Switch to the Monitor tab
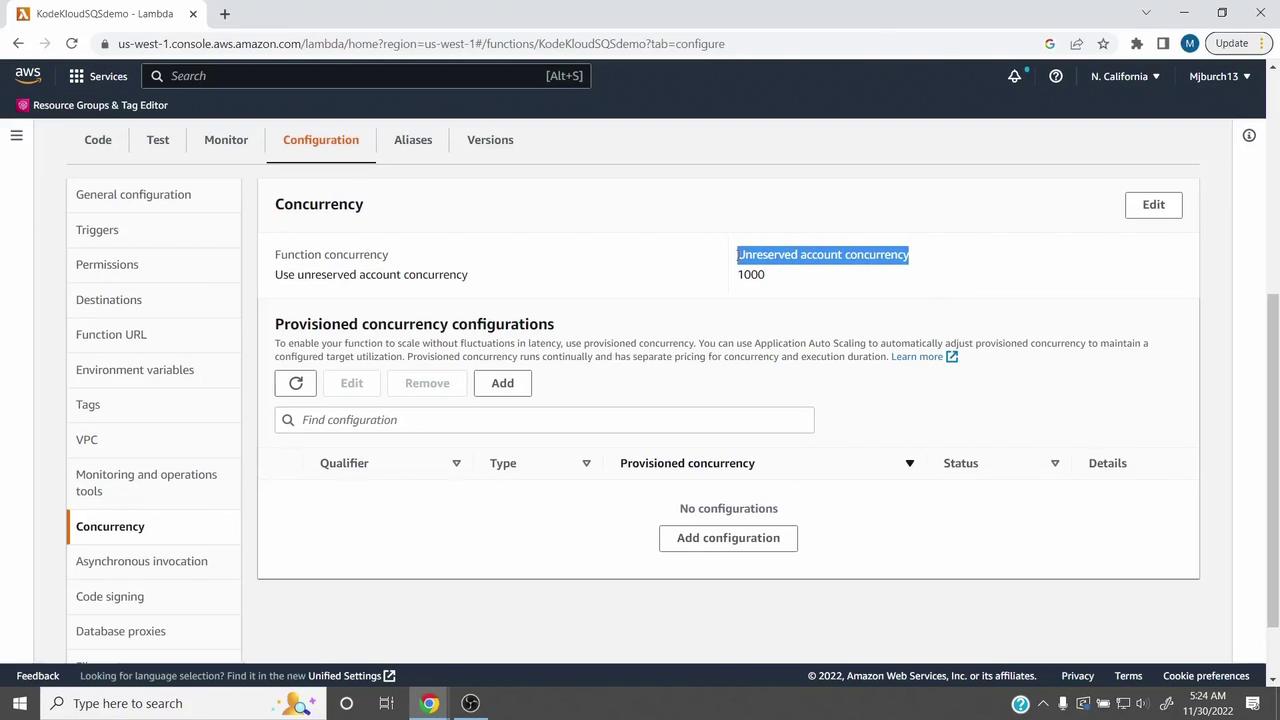This screenshot has width=1280, height=720. tap(226, 140)
